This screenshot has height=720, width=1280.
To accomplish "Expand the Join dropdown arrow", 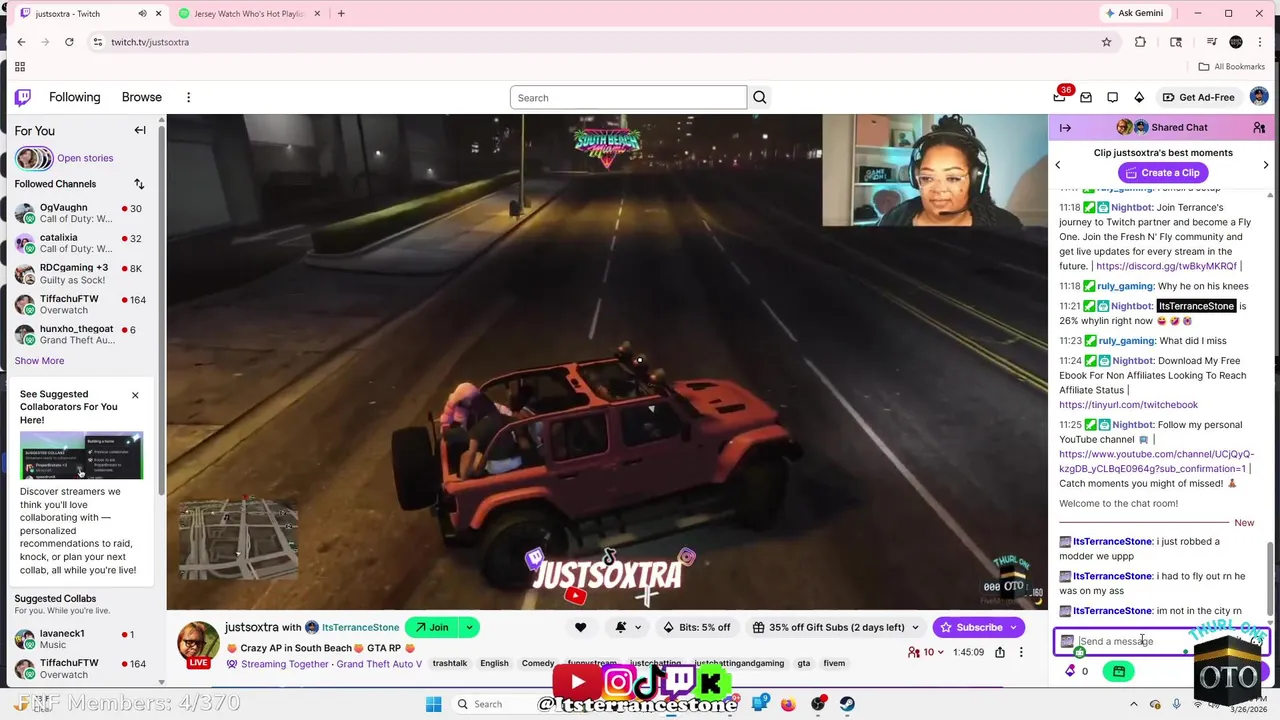I will coord(468,627).
